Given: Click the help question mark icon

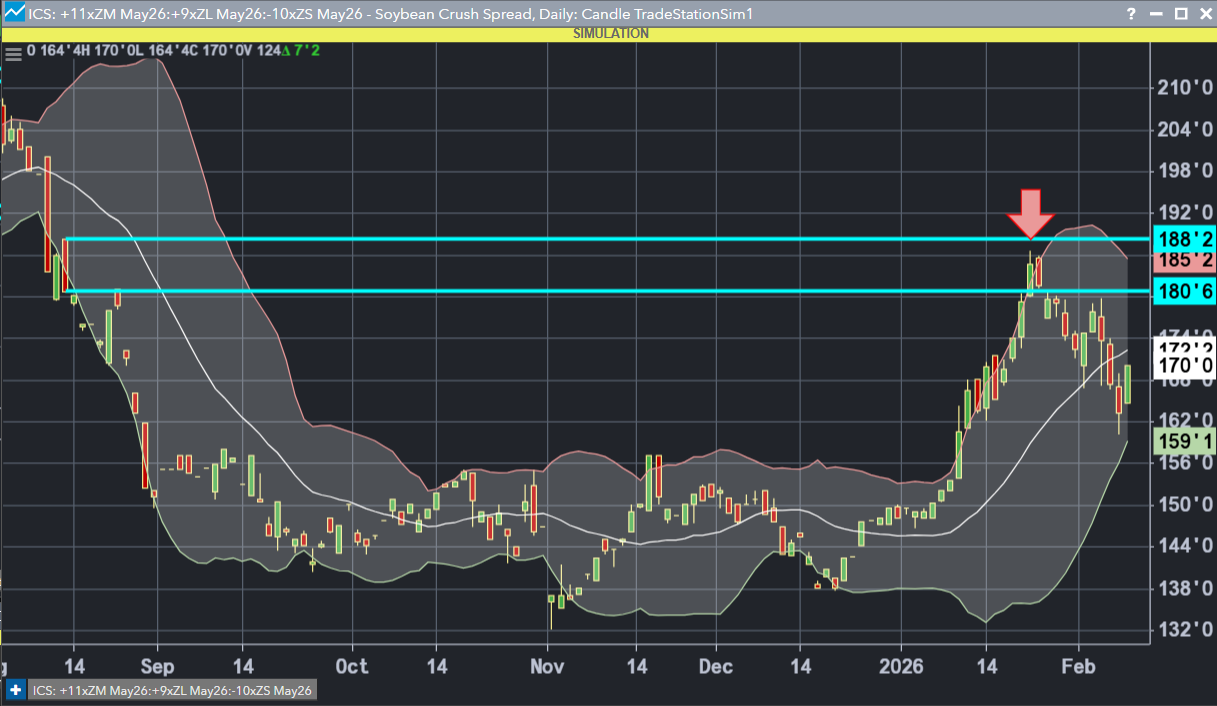Looking at the screenshot, I should [1130, 13].
